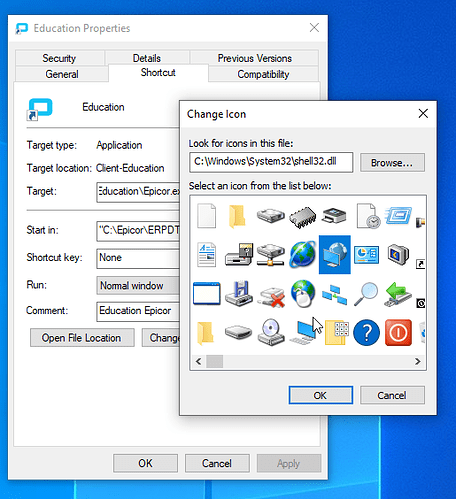
Task: Choose the flat removable drive icon
Action: click(238, 332)
